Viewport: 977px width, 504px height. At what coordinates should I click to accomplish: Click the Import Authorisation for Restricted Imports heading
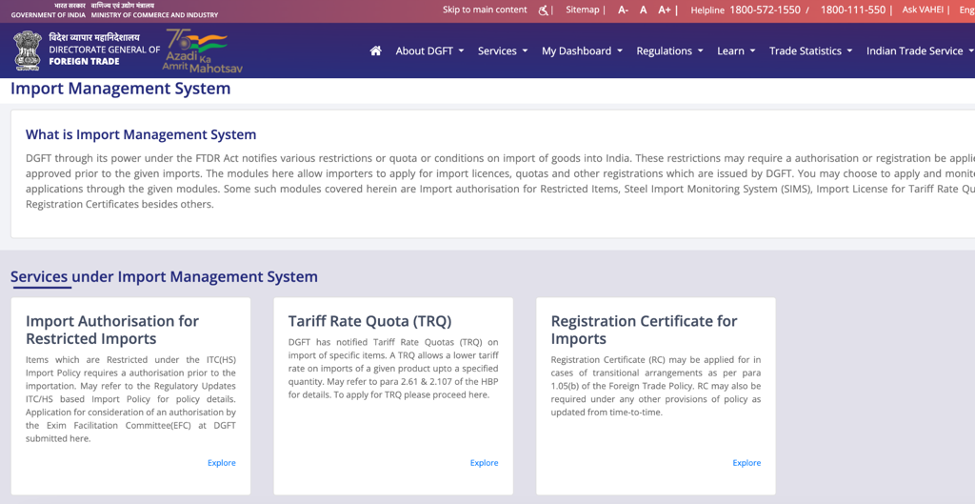point(112,330)
